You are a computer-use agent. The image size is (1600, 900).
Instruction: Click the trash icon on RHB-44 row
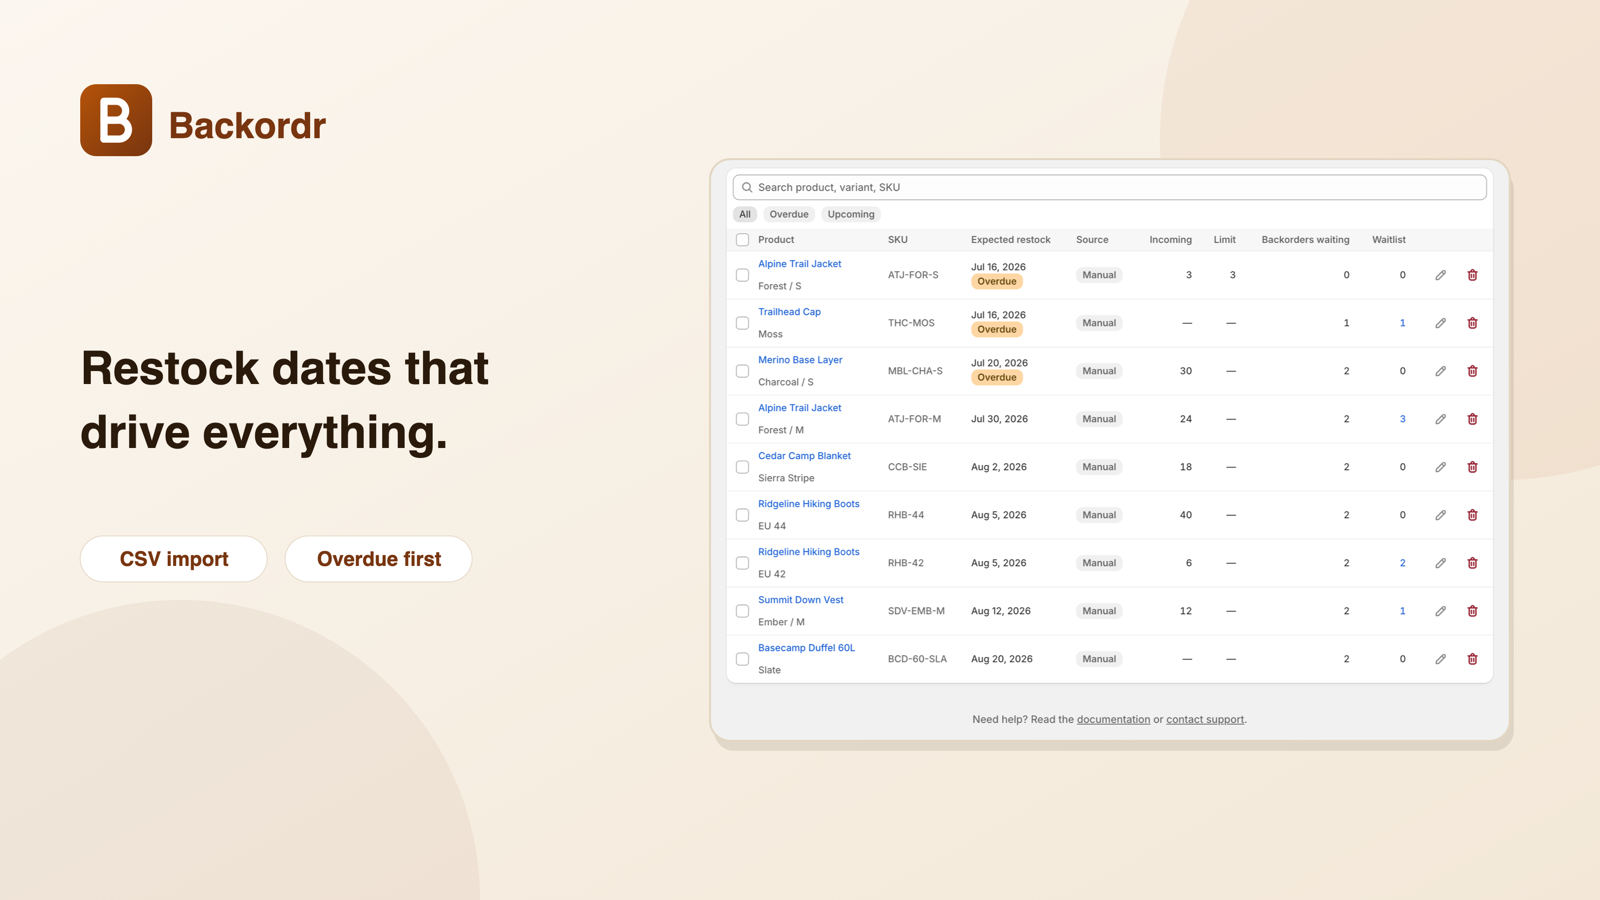click(1472, 515)
